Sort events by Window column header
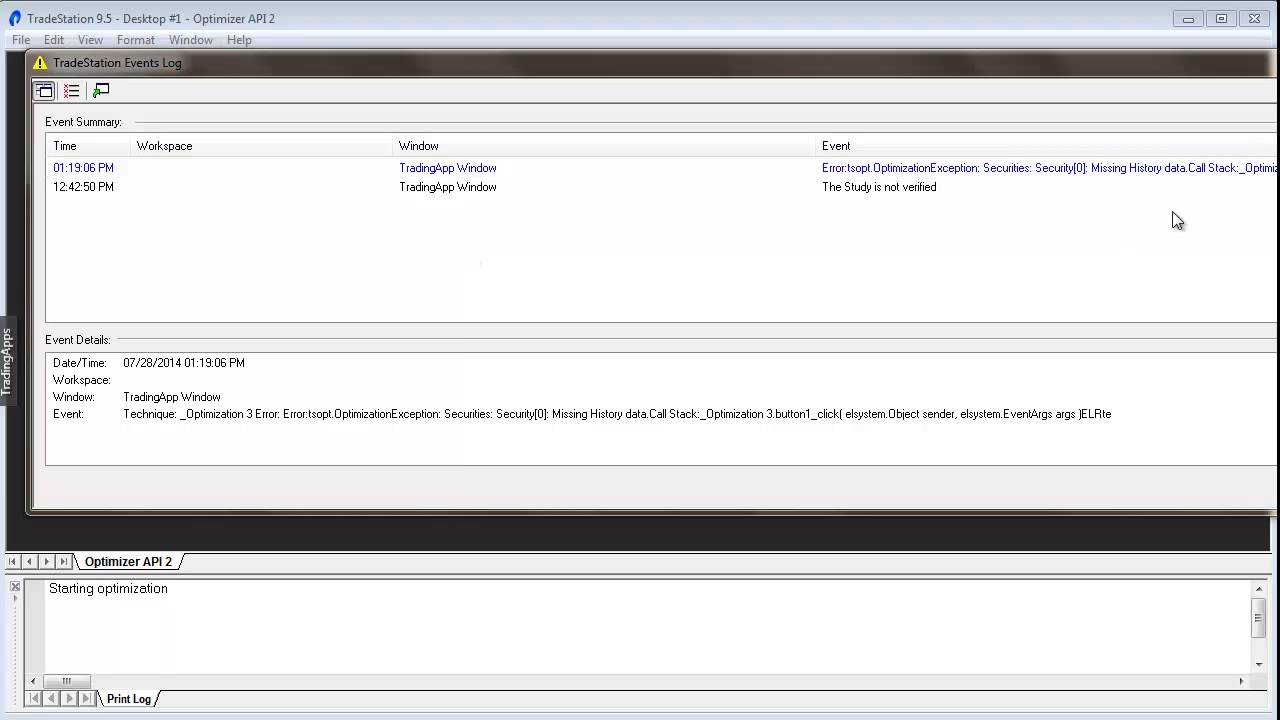The width and height of the screenshot is (1280, 720). (604, 146)
